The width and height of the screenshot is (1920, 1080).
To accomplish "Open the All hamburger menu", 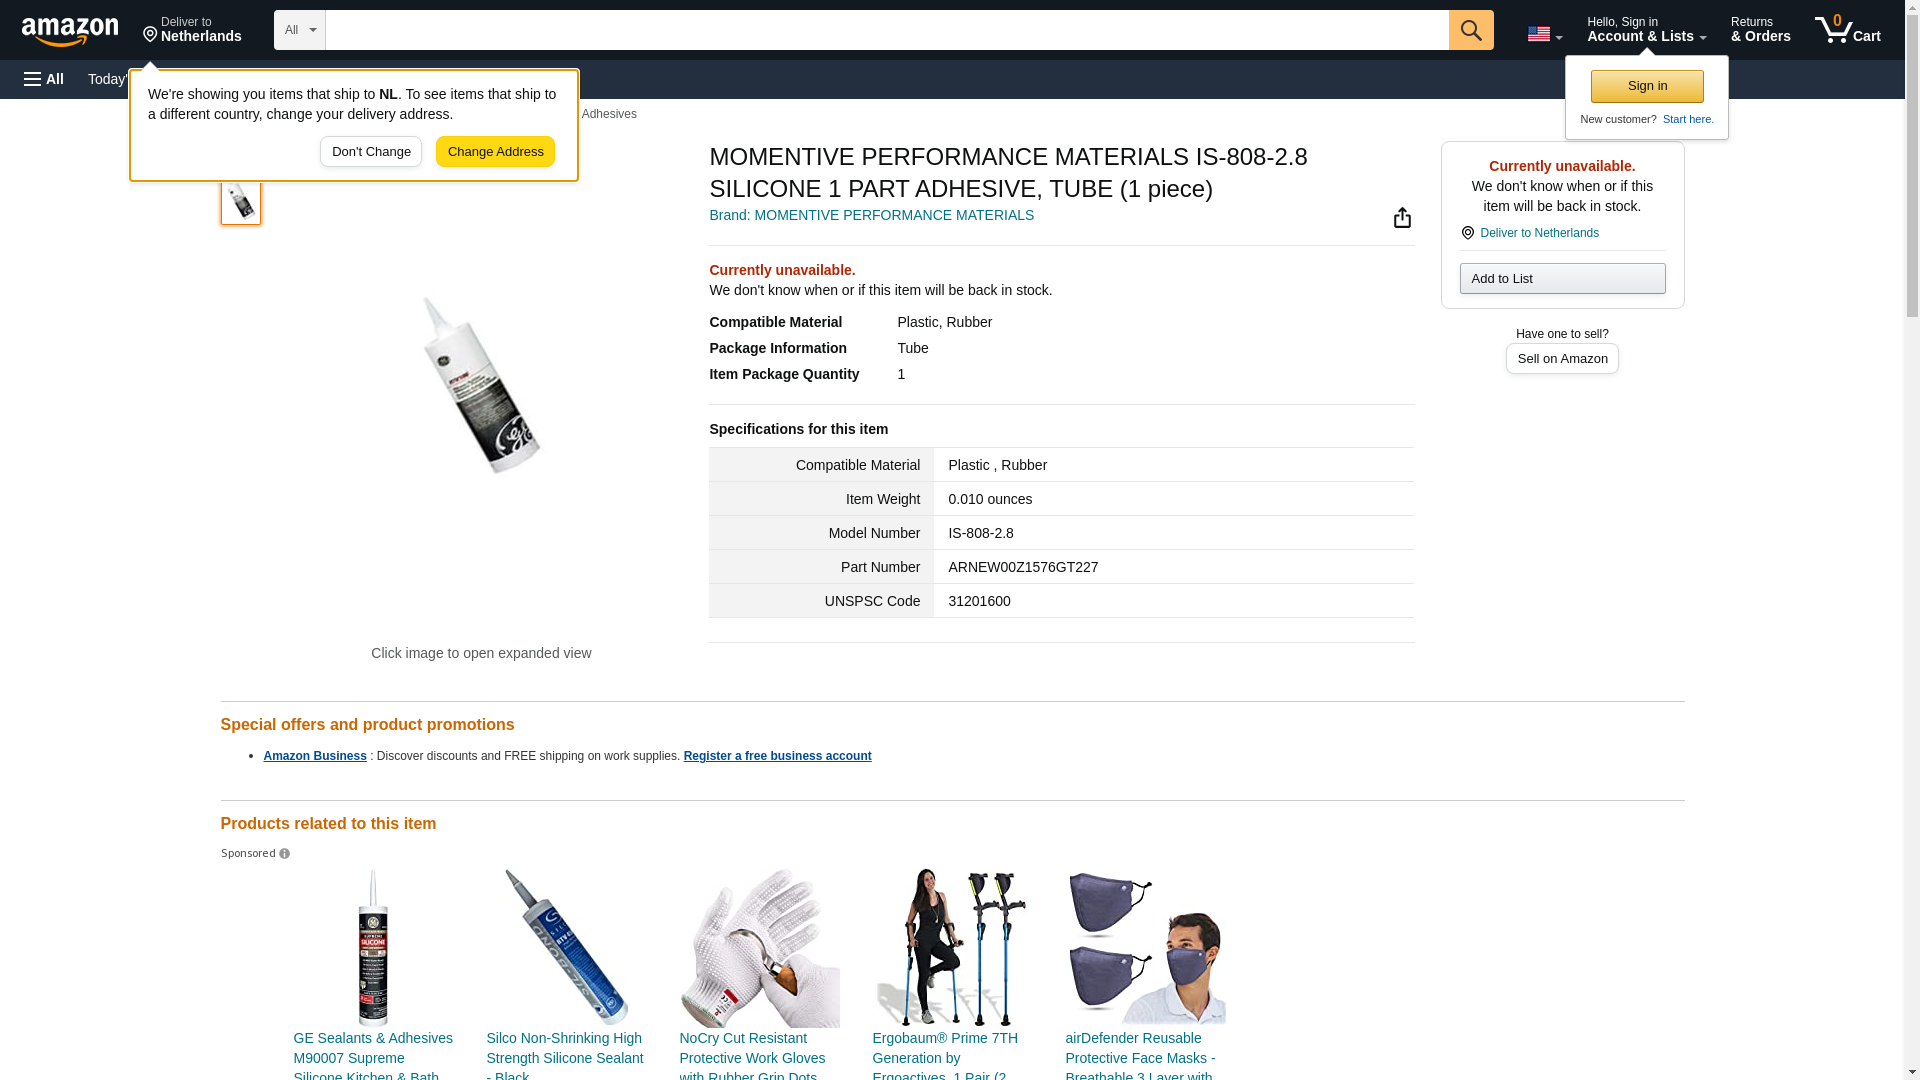I will 44,79.
